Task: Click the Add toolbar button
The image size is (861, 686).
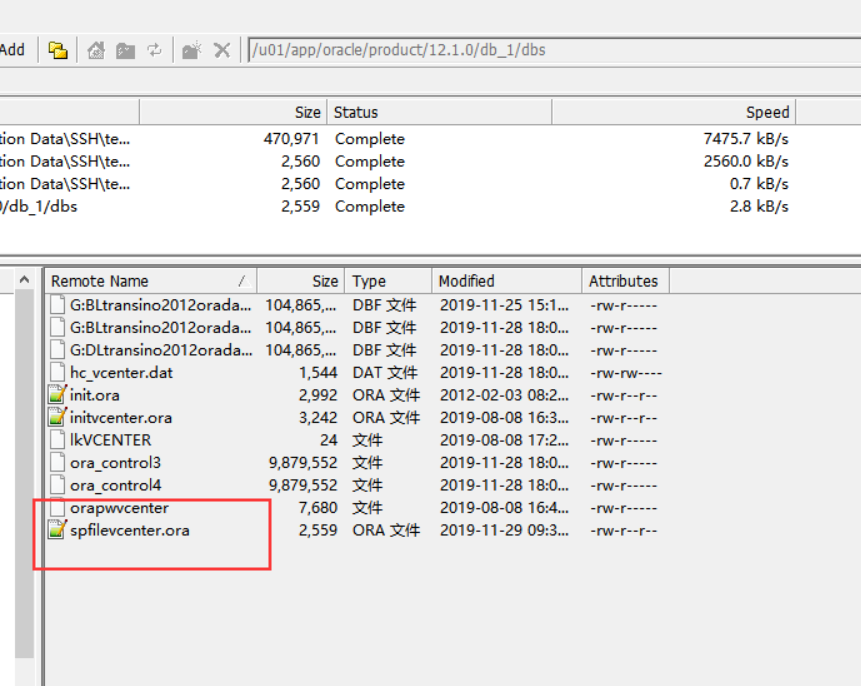Action: tap(13, 50)
